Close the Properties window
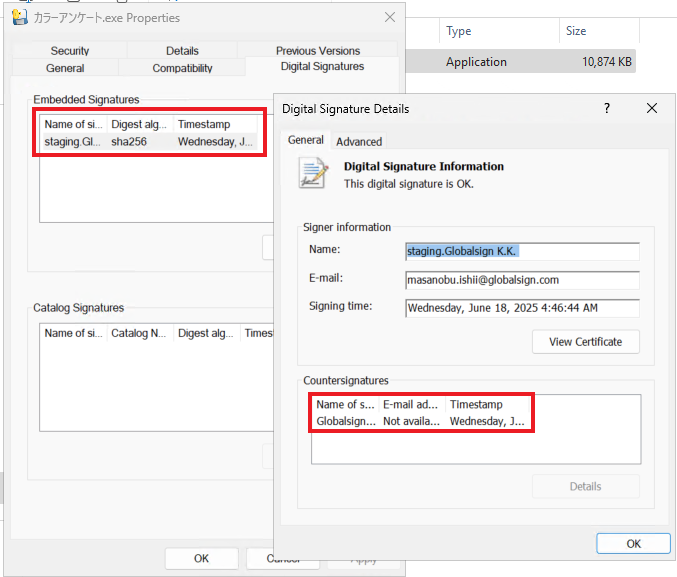 pos(389,18)
